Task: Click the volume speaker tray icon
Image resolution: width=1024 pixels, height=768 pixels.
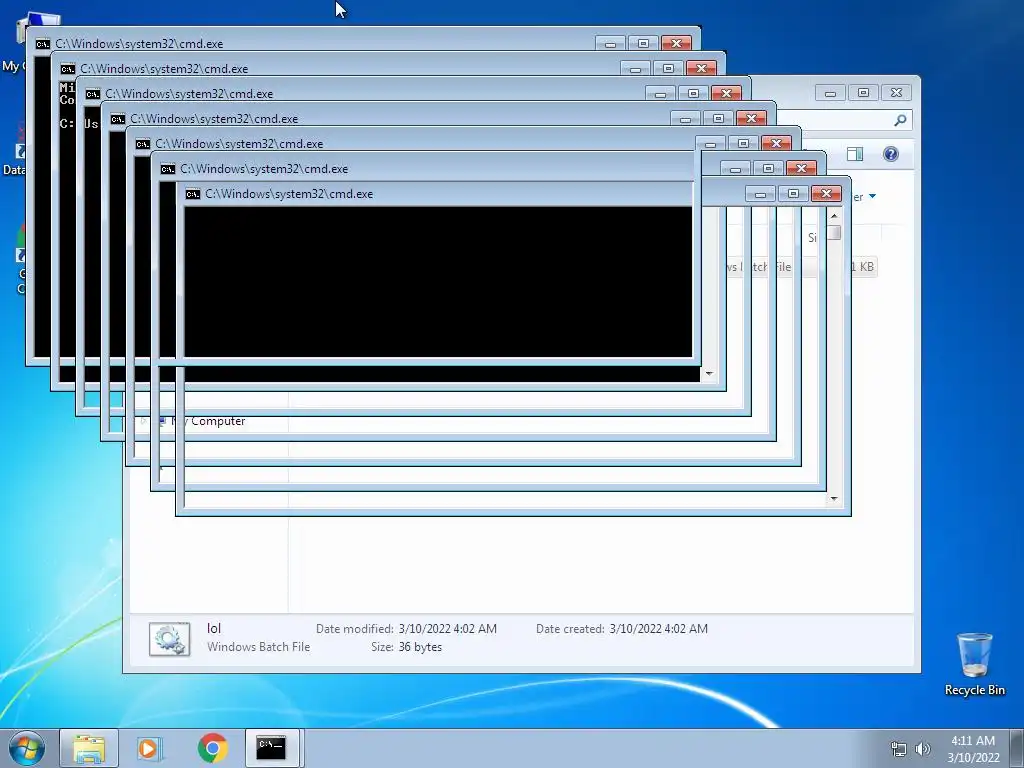Action: [x=922, y=749]
